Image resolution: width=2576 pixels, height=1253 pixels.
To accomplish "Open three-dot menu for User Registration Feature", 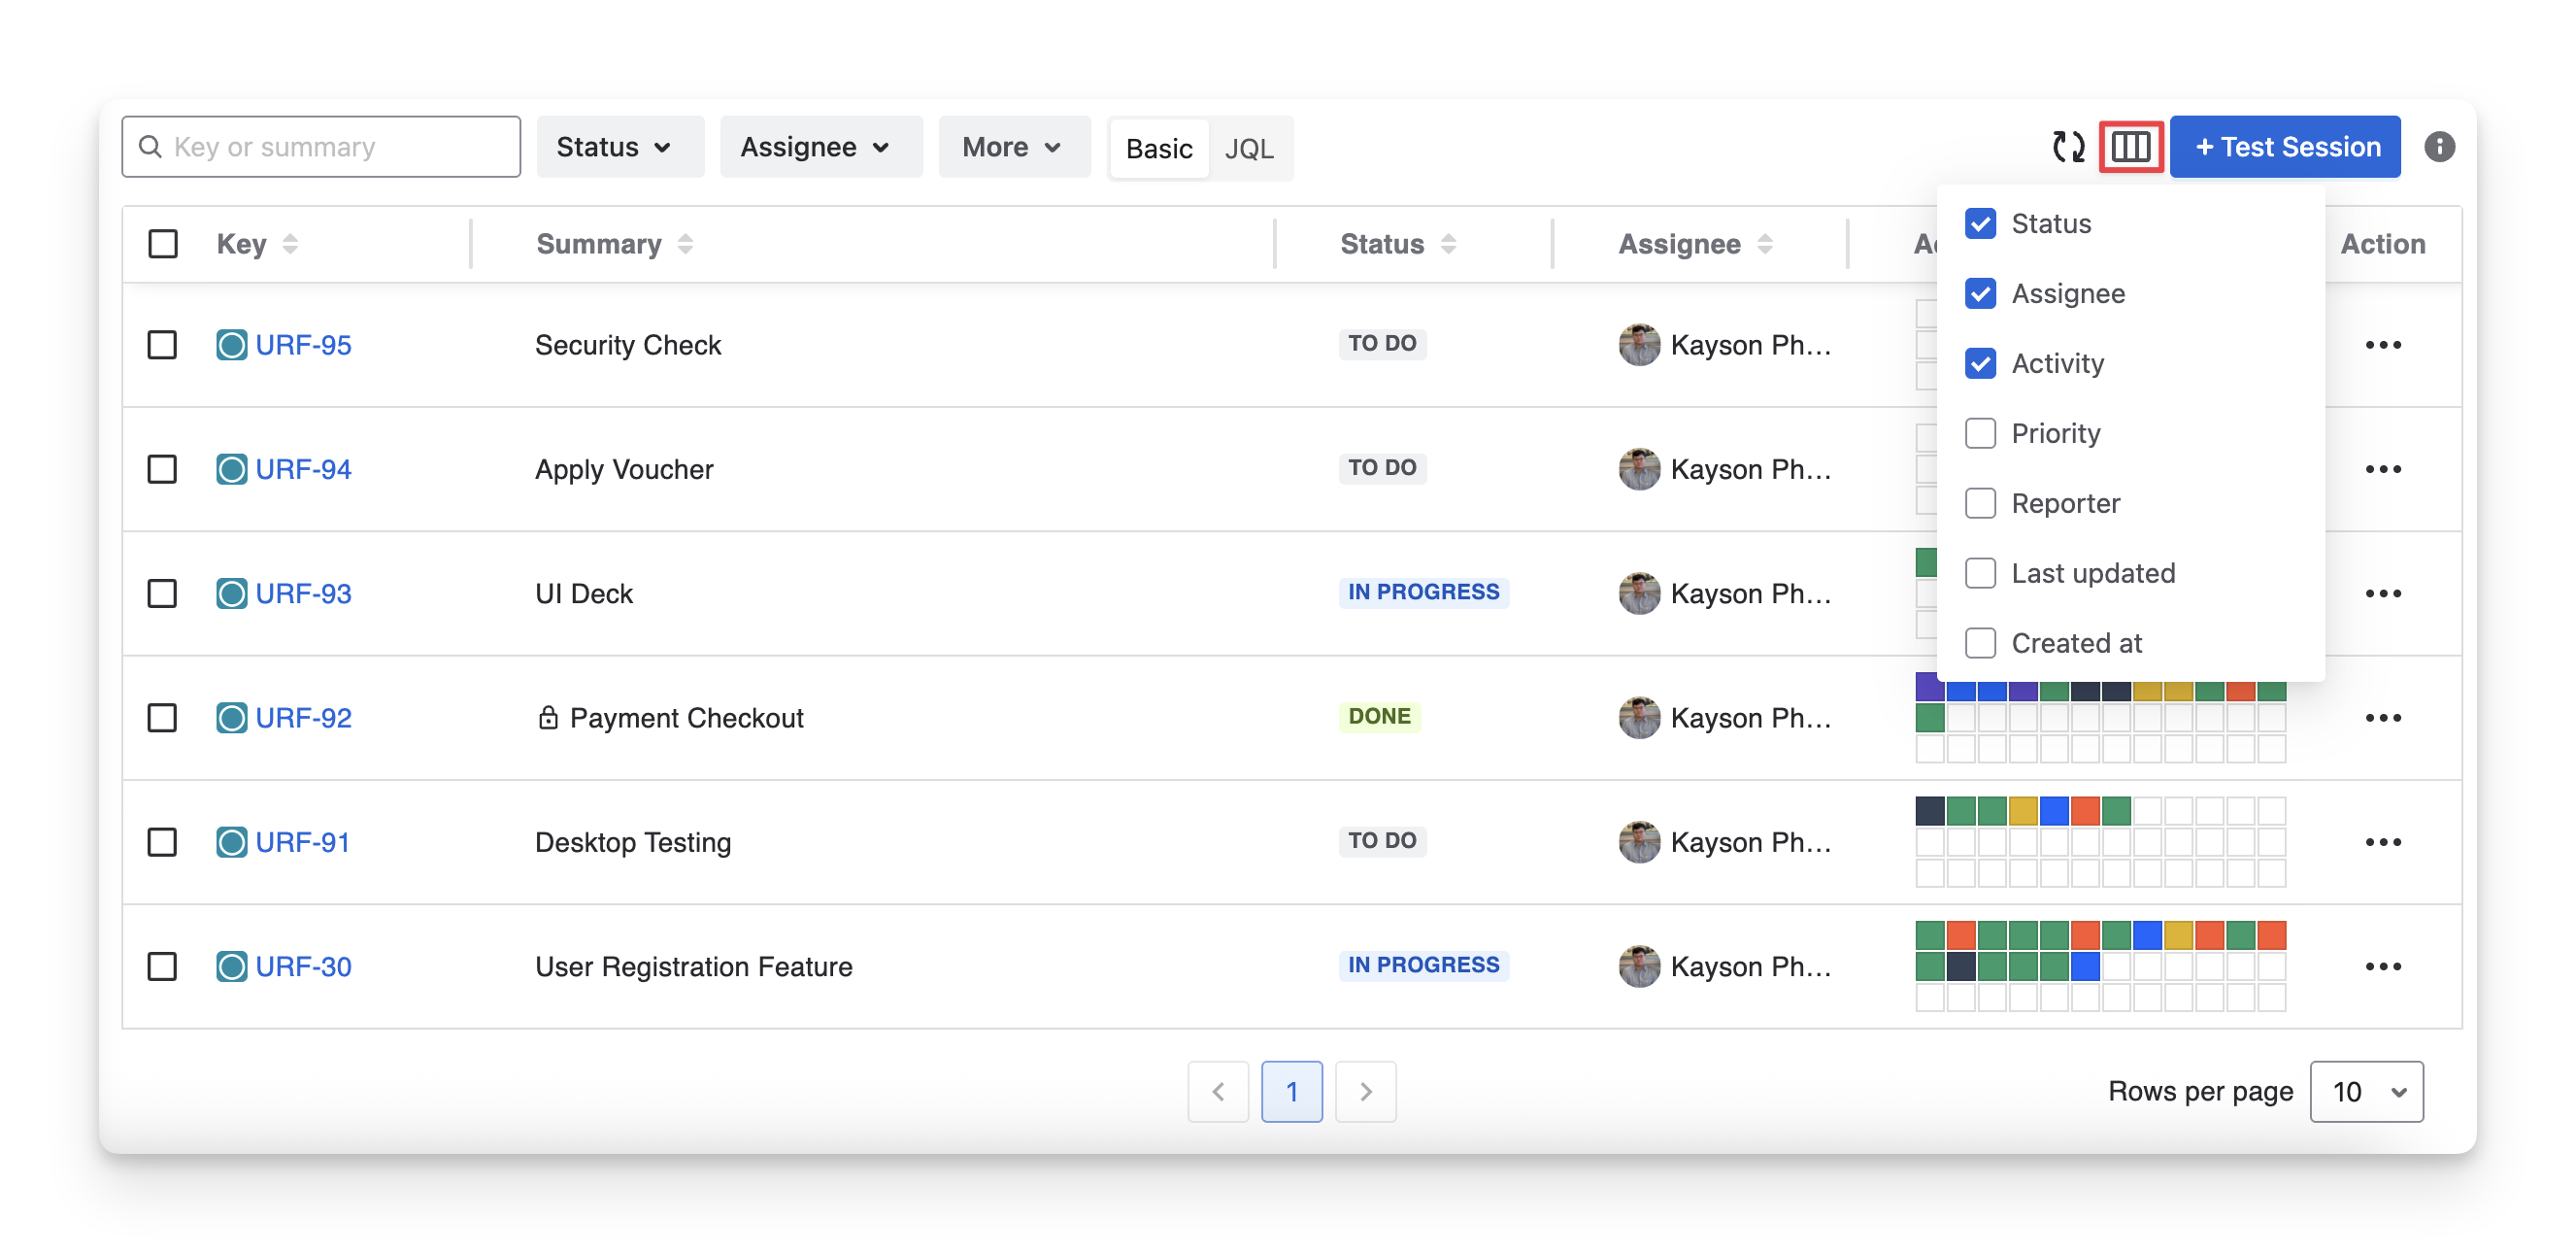I will click(2382, 966).
